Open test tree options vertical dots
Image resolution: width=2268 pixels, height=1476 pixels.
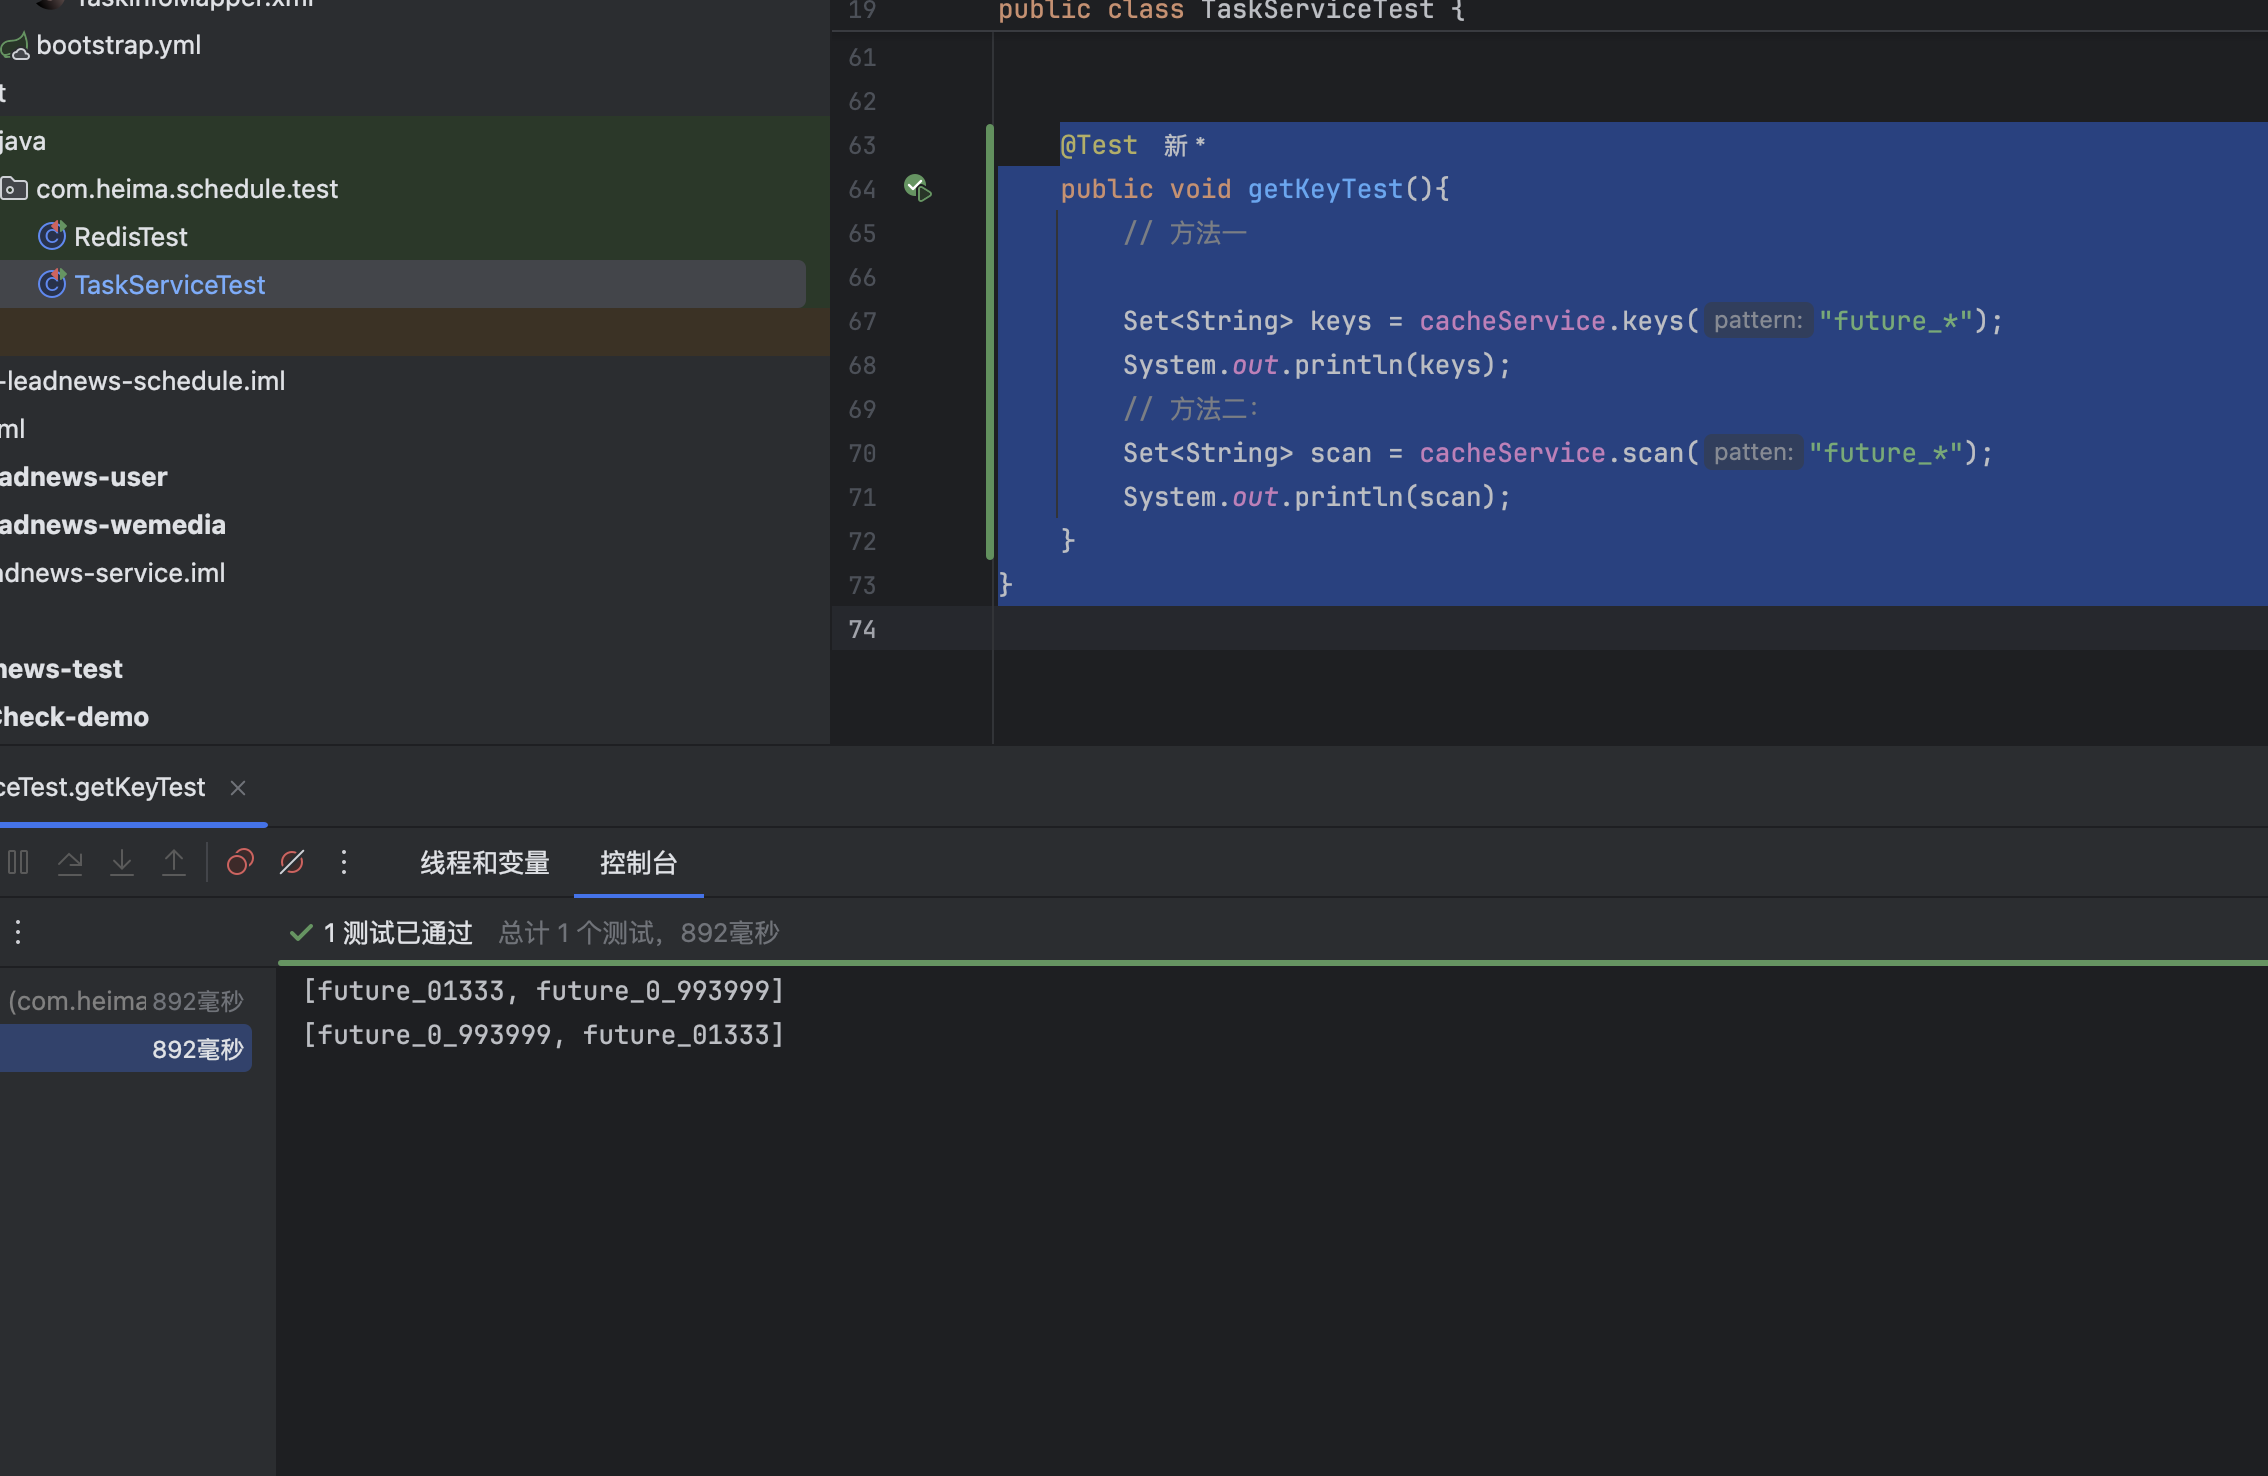click(x=18, y=932)
